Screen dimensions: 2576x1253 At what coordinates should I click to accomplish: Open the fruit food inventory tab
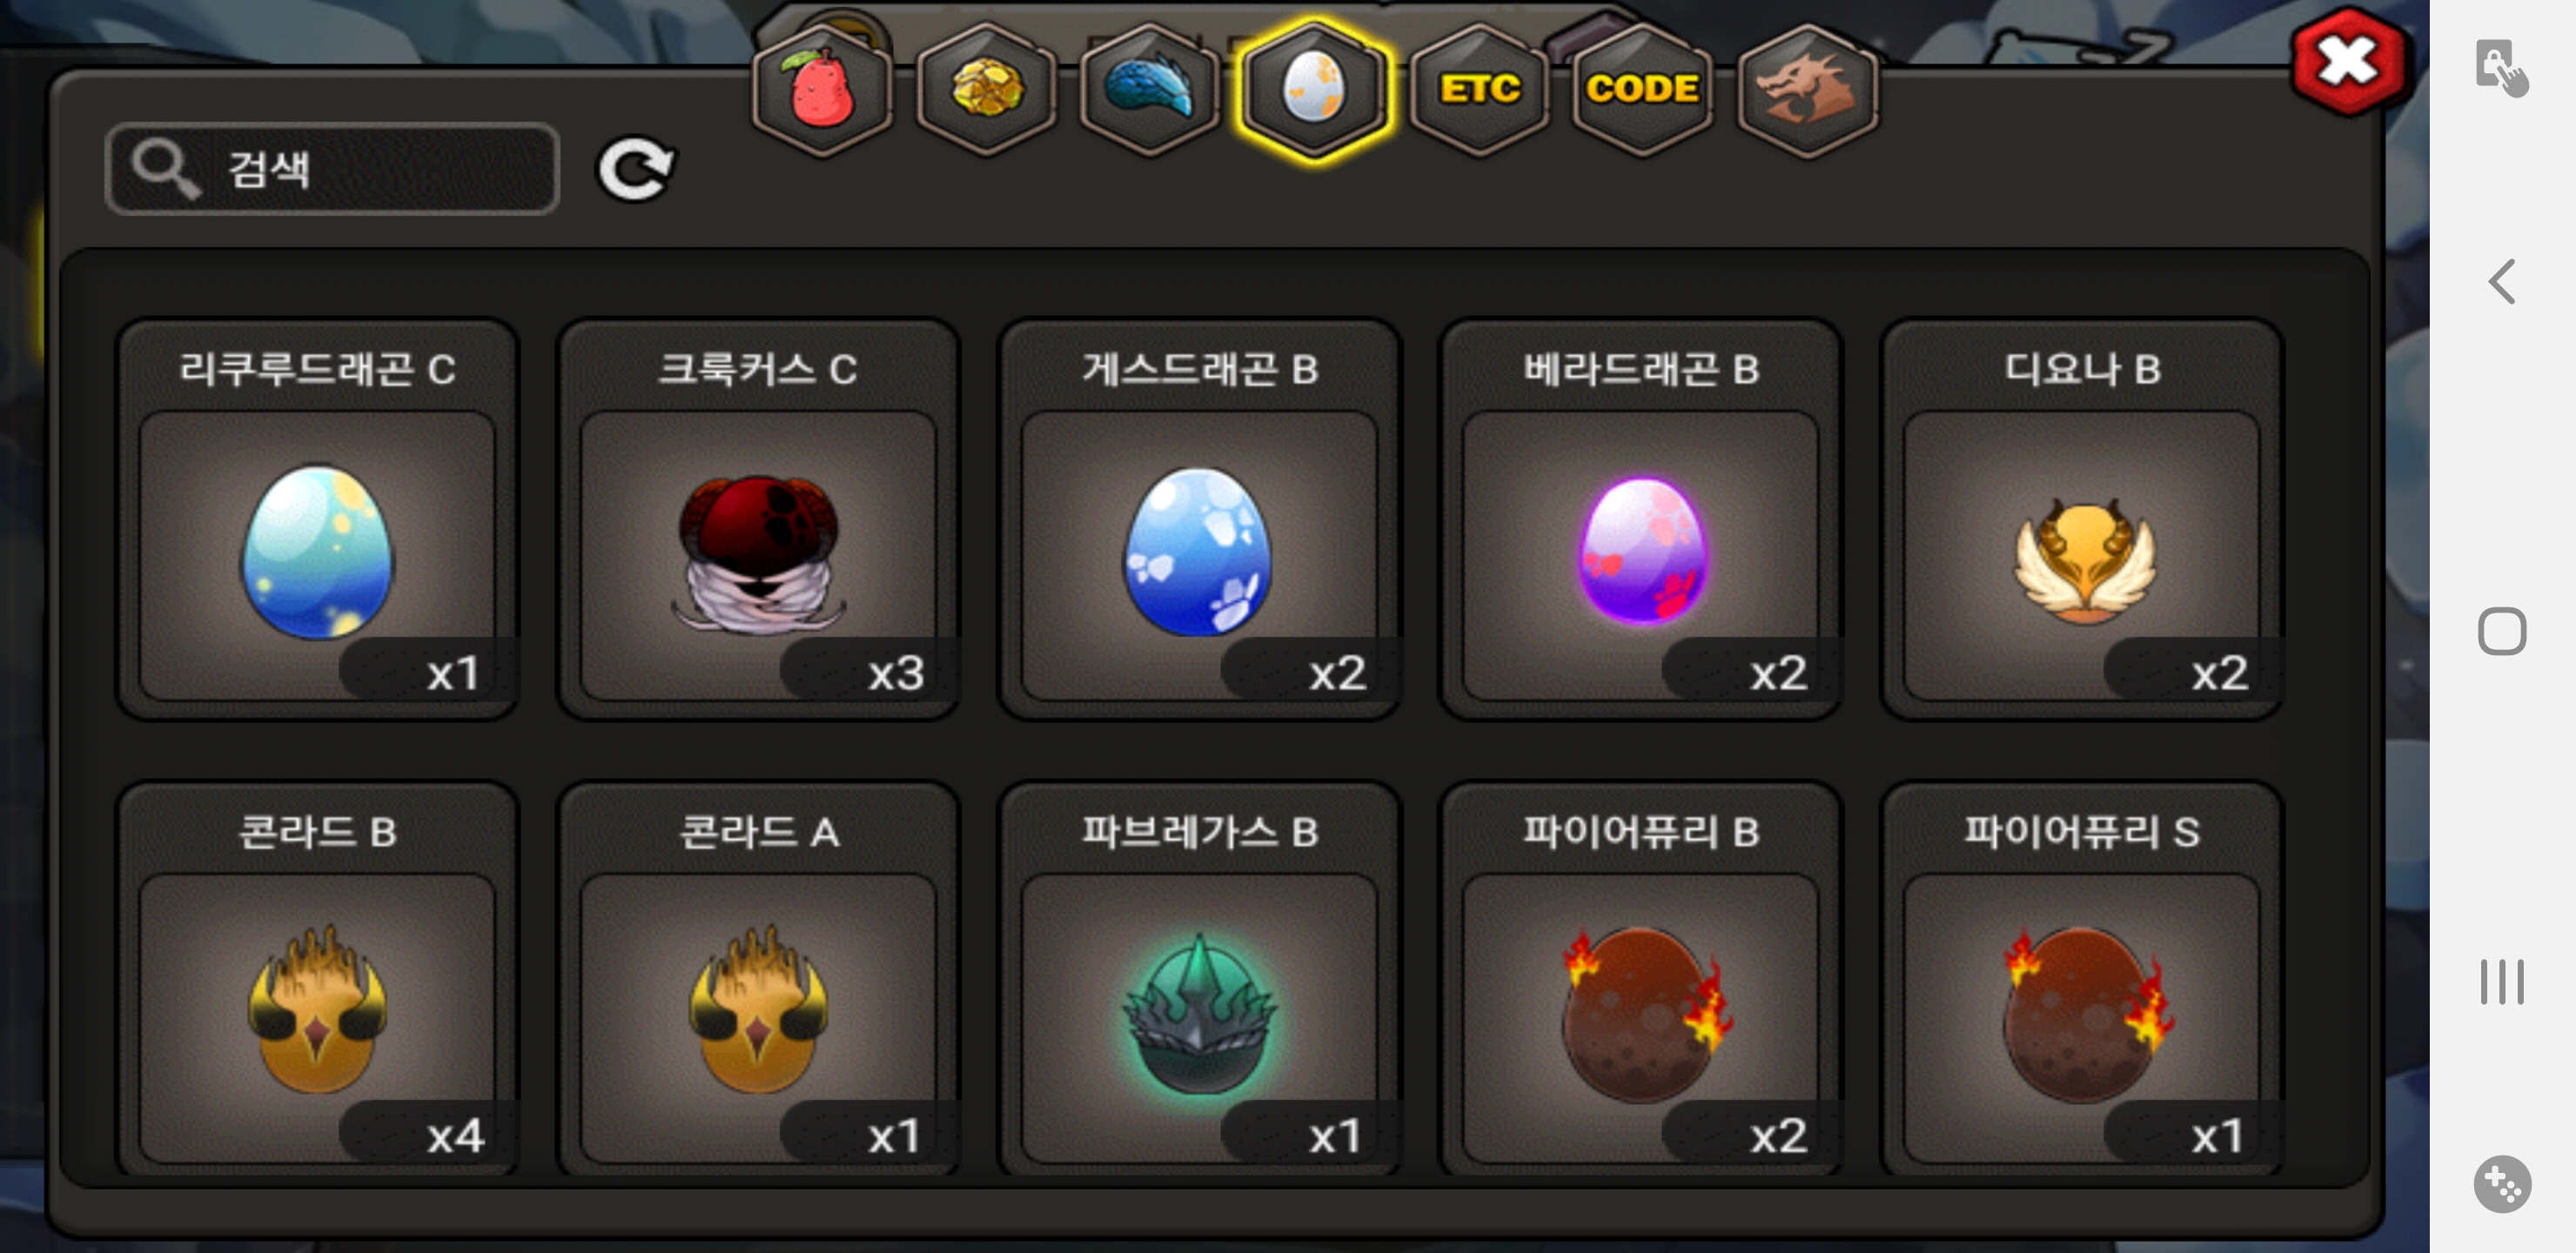(822, 90)
